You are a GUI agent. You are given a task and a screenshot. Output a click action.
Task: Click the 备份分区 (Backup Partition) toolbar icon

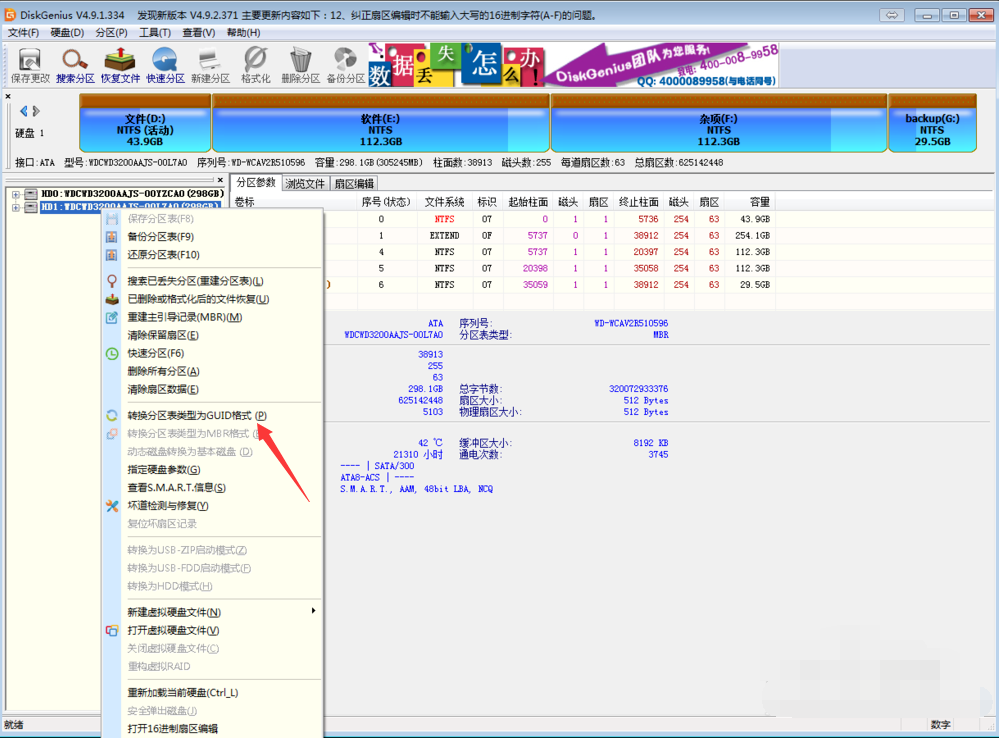tap(345, 65)
